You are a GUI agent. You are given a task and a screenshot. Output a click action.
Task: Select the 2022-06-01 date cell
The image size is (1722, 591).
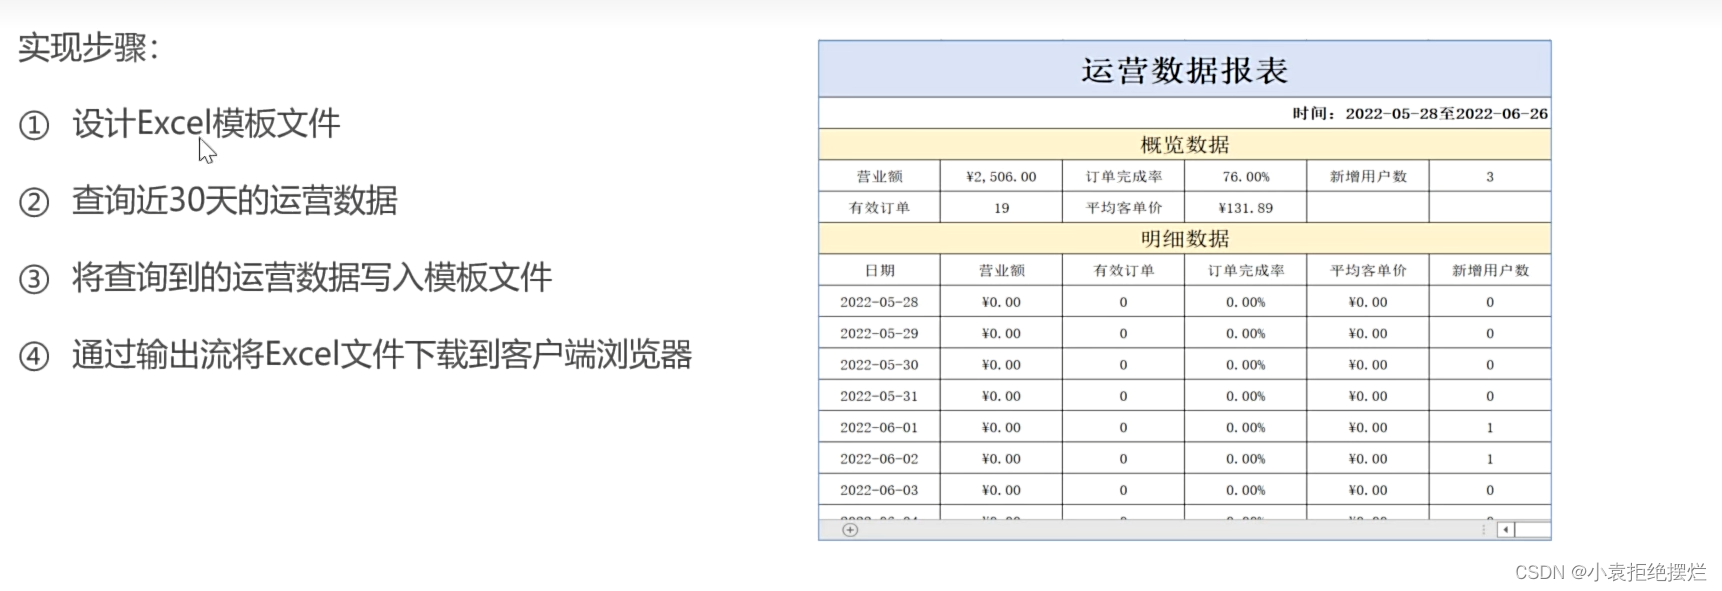[880, 427]
